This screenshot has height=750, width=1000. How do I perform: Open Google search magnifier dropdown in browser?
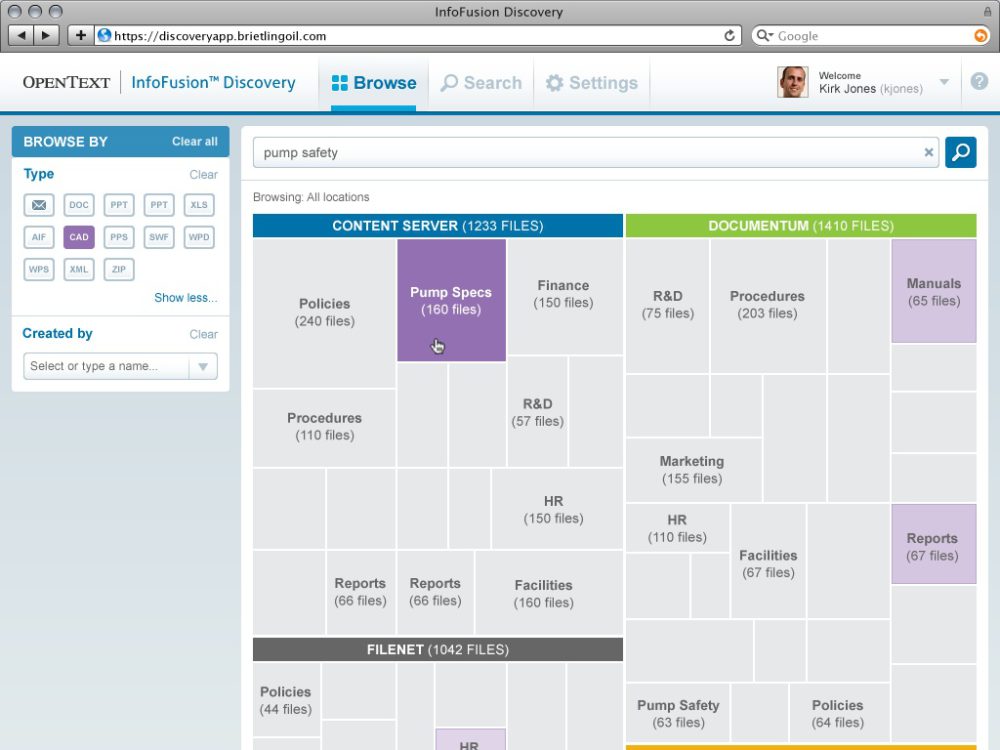tap(763, 36)
